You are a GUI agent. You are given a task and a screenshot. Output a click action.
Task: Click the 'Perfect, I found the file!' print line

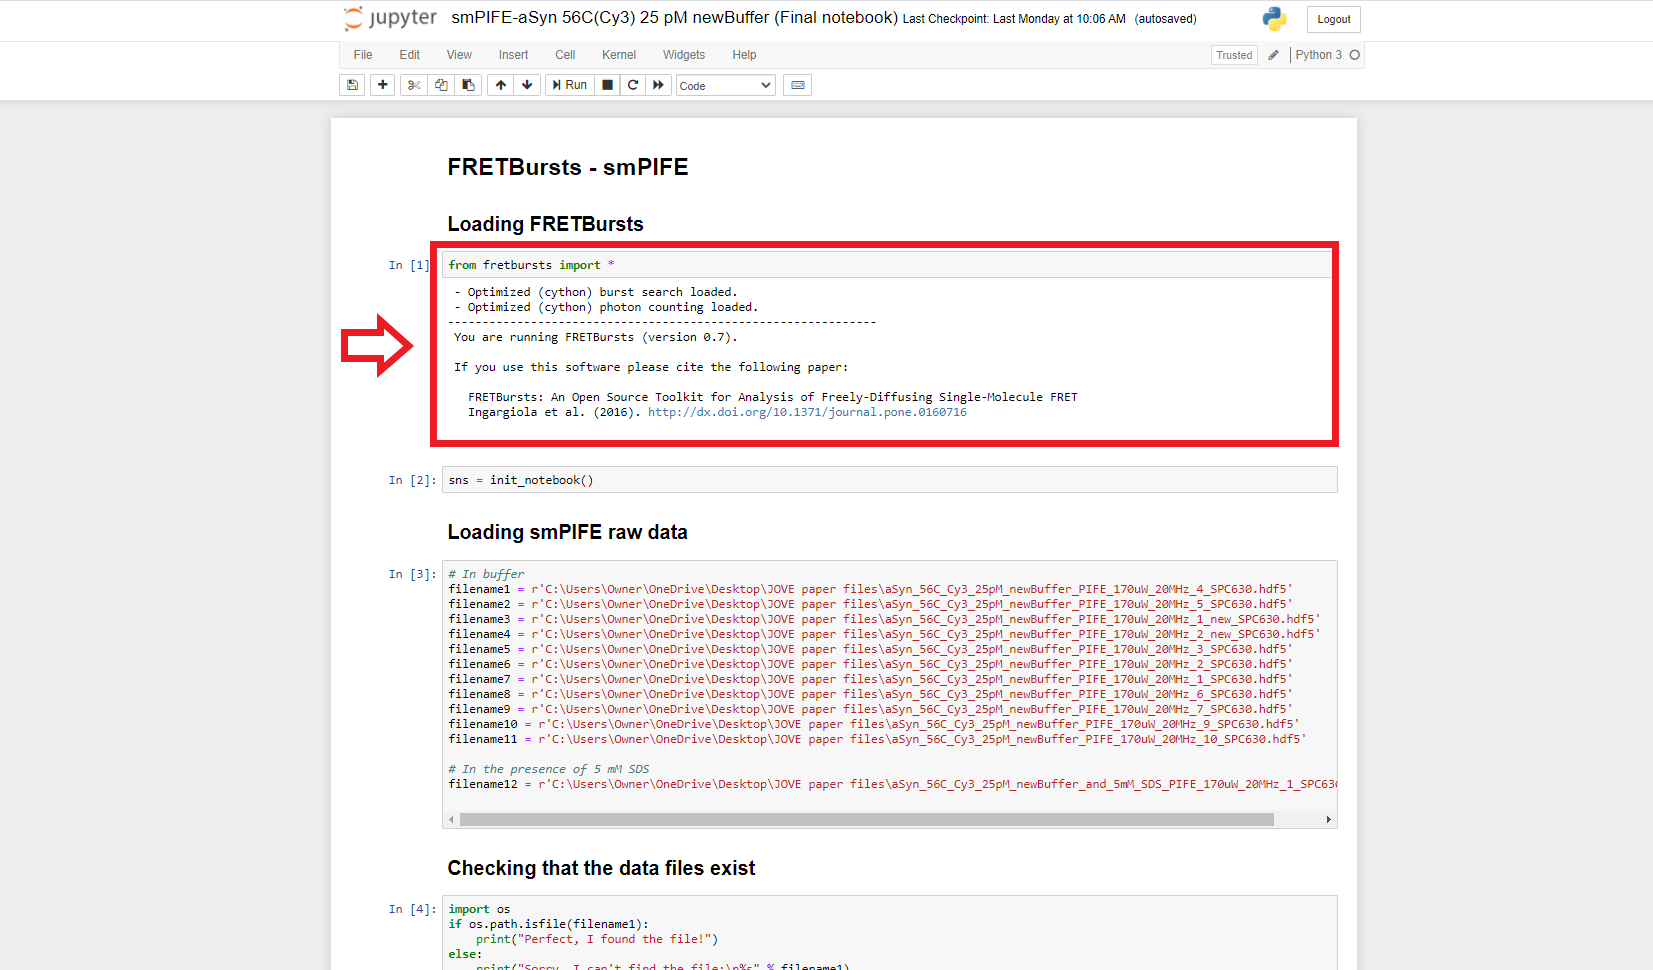click(597, 939)
